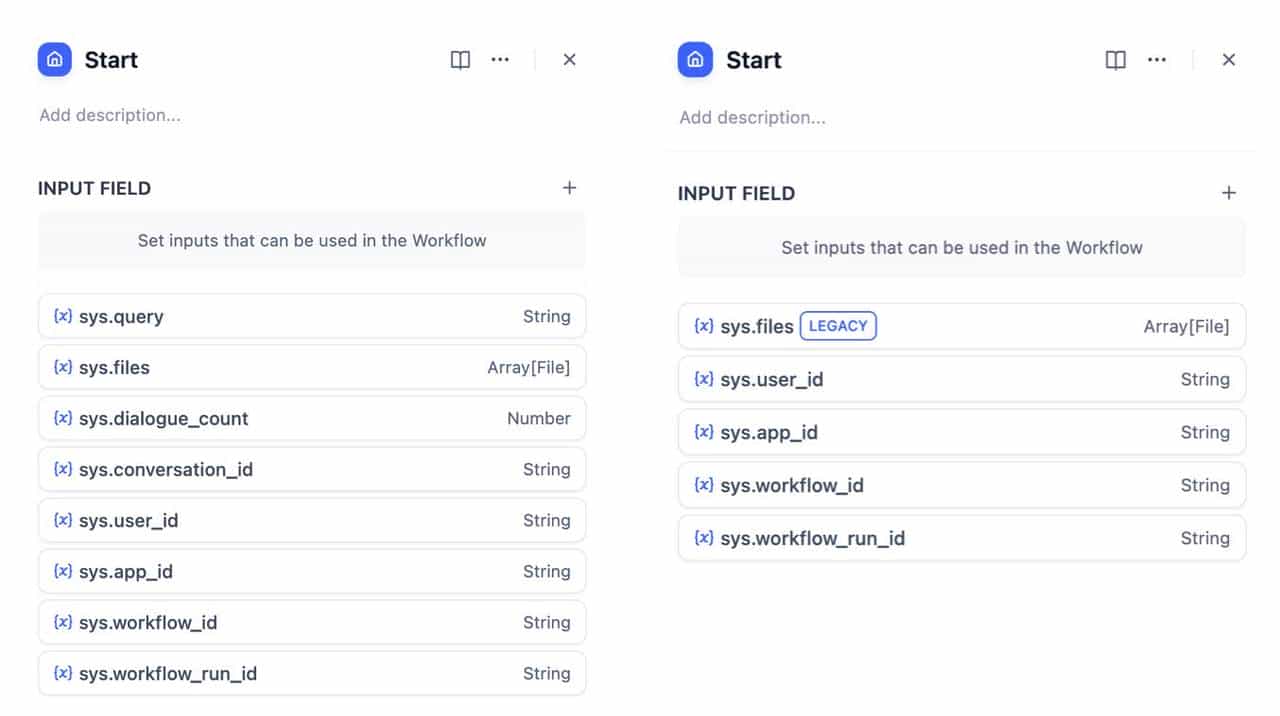Click Add description on right Start node
Screen dimensions: 1280x716
(x=752, y=117)
